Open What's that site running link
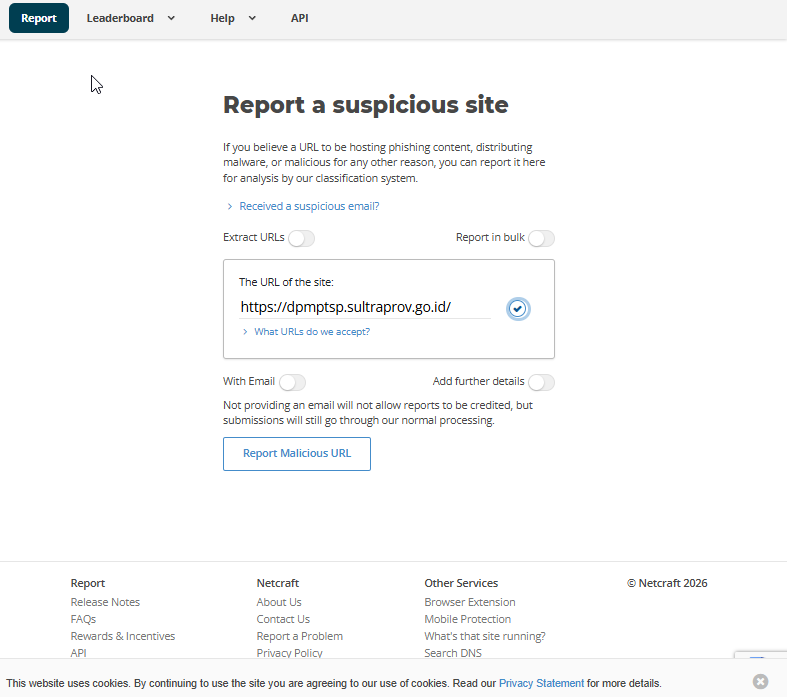This screenshot has width=787, height=697. point(485,636)
